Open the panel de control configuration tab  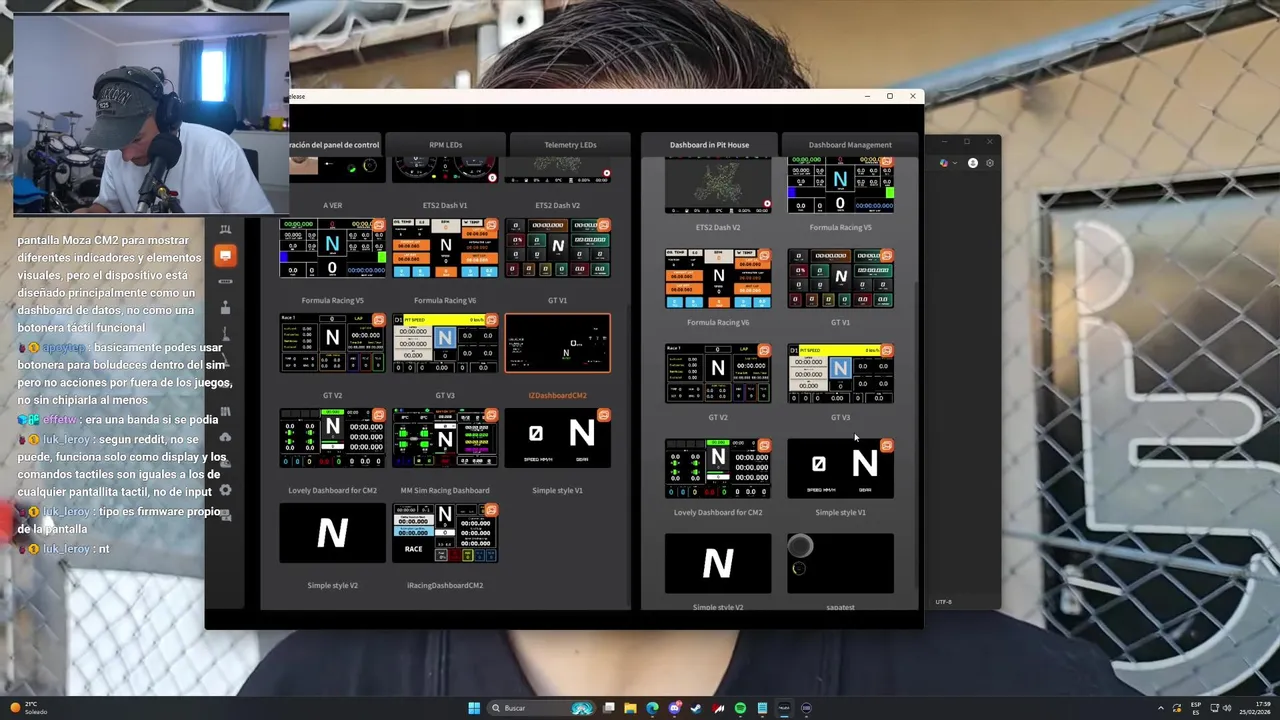333,145
